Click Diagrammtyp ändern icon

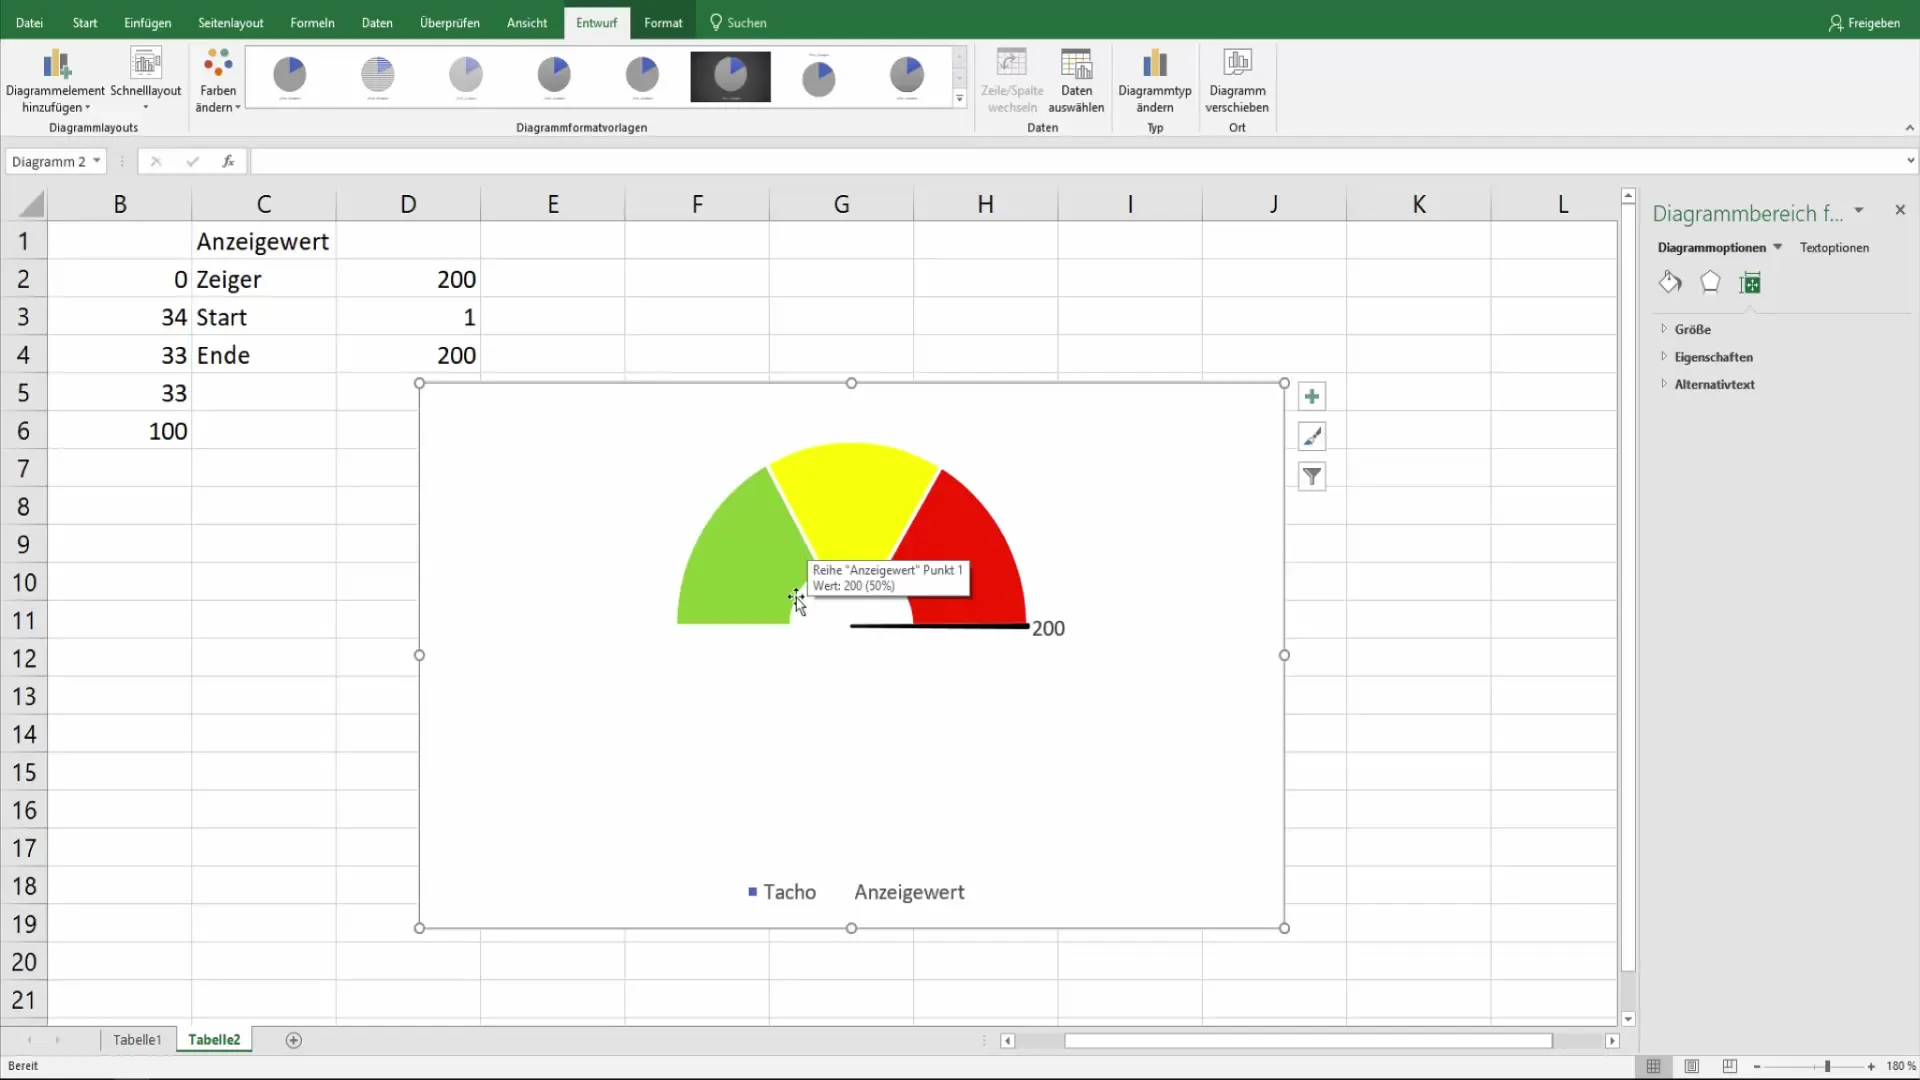point(1155,80)
